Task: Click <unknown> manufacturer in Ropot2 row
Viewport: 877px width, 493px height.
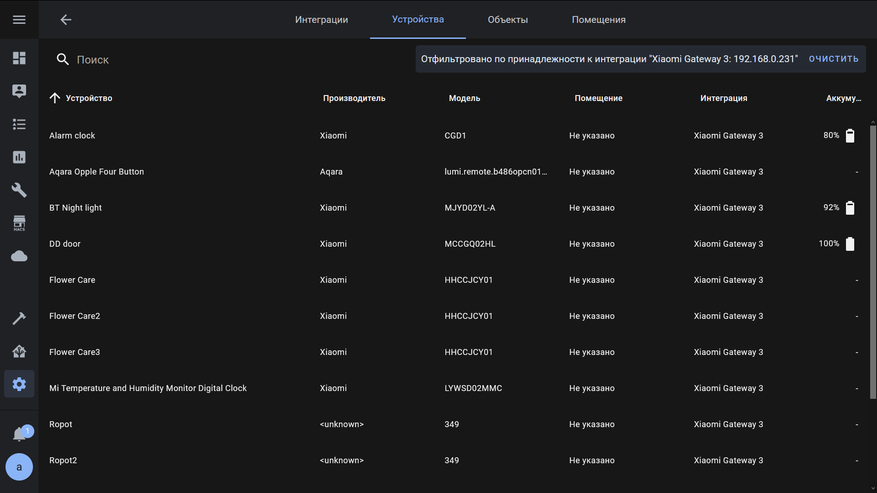Action: pos(342,461)
